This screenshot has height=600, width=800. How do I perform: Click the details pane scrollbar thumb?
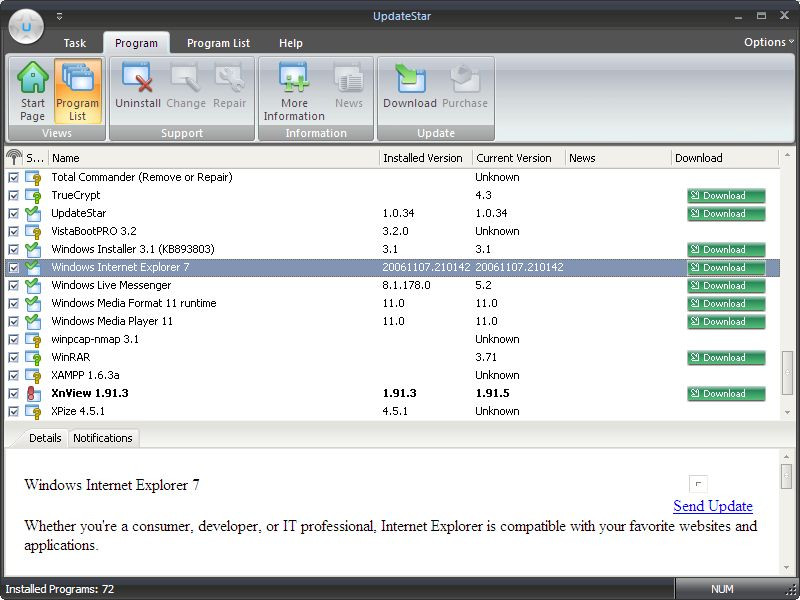pyautogui.click(x=787, y=476)
